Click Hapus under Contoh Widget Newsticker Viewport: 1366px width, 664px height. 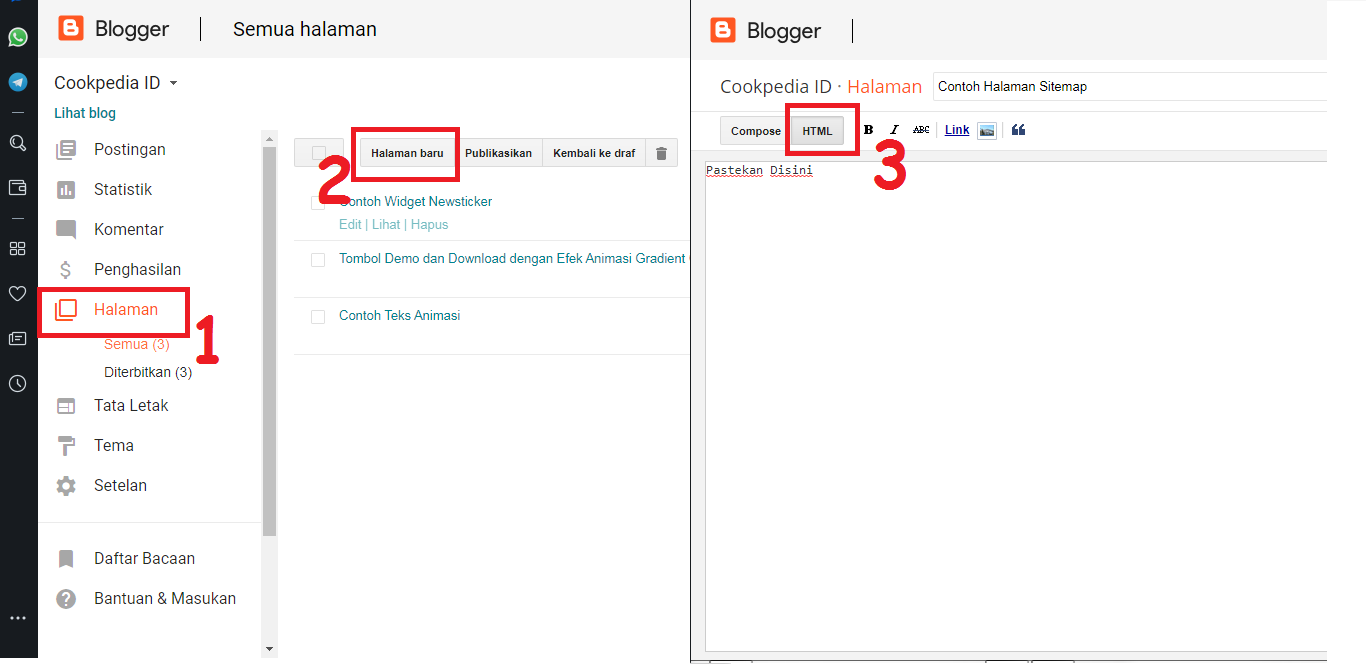(430, 225)
